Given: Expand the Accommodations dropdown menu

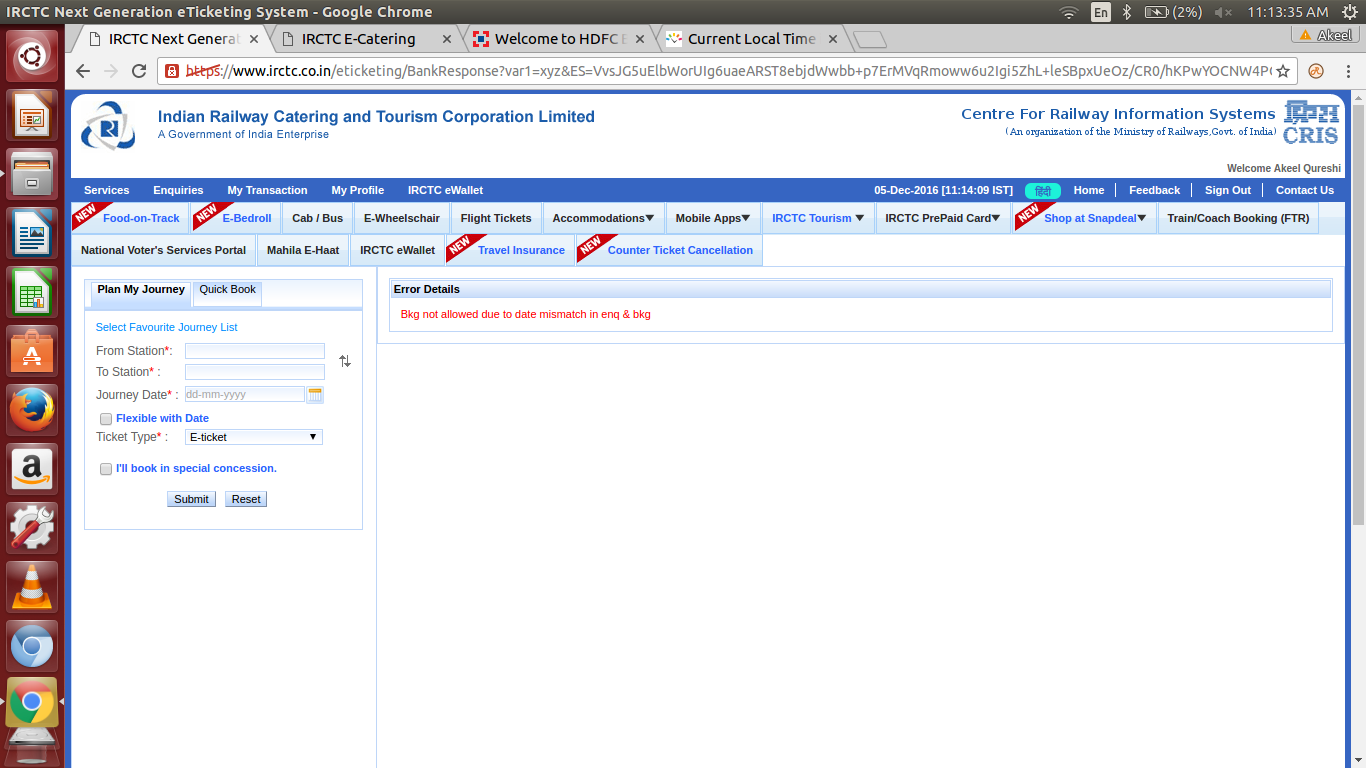Looking at the screenshot, I should 603,218.
